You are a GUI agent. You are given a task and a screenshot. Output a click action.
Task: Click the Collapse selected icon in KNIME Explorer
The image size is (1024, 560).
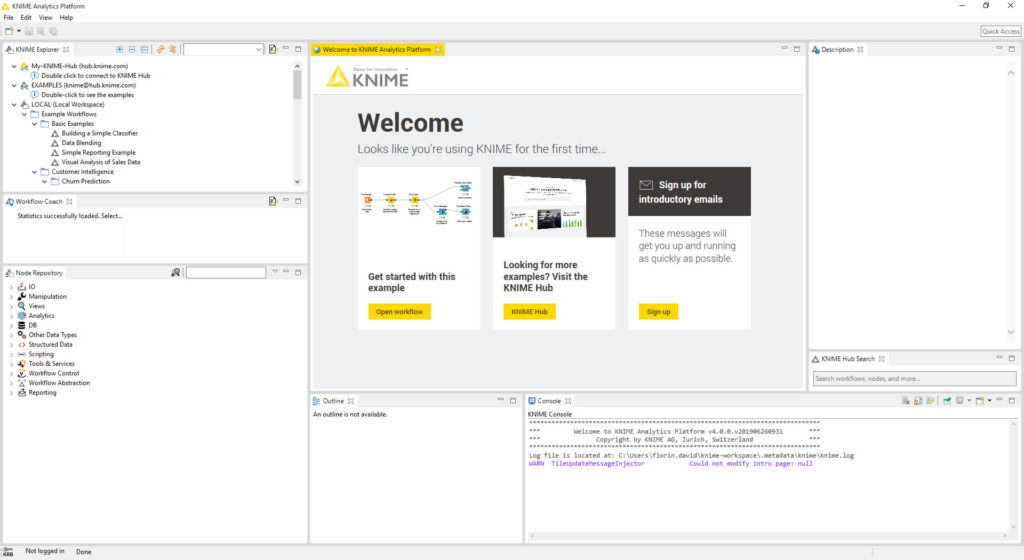(132, 49)
